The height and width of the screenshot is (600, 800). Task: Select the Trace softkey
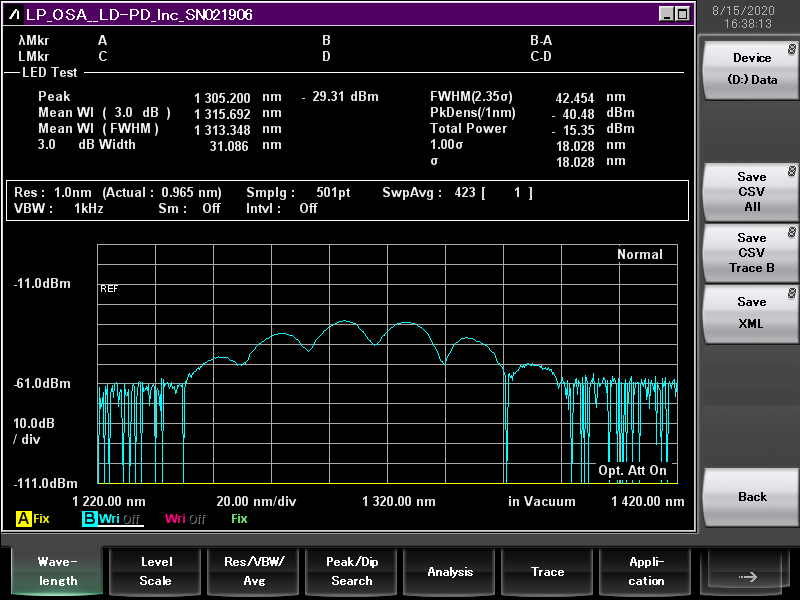point(547,571)
